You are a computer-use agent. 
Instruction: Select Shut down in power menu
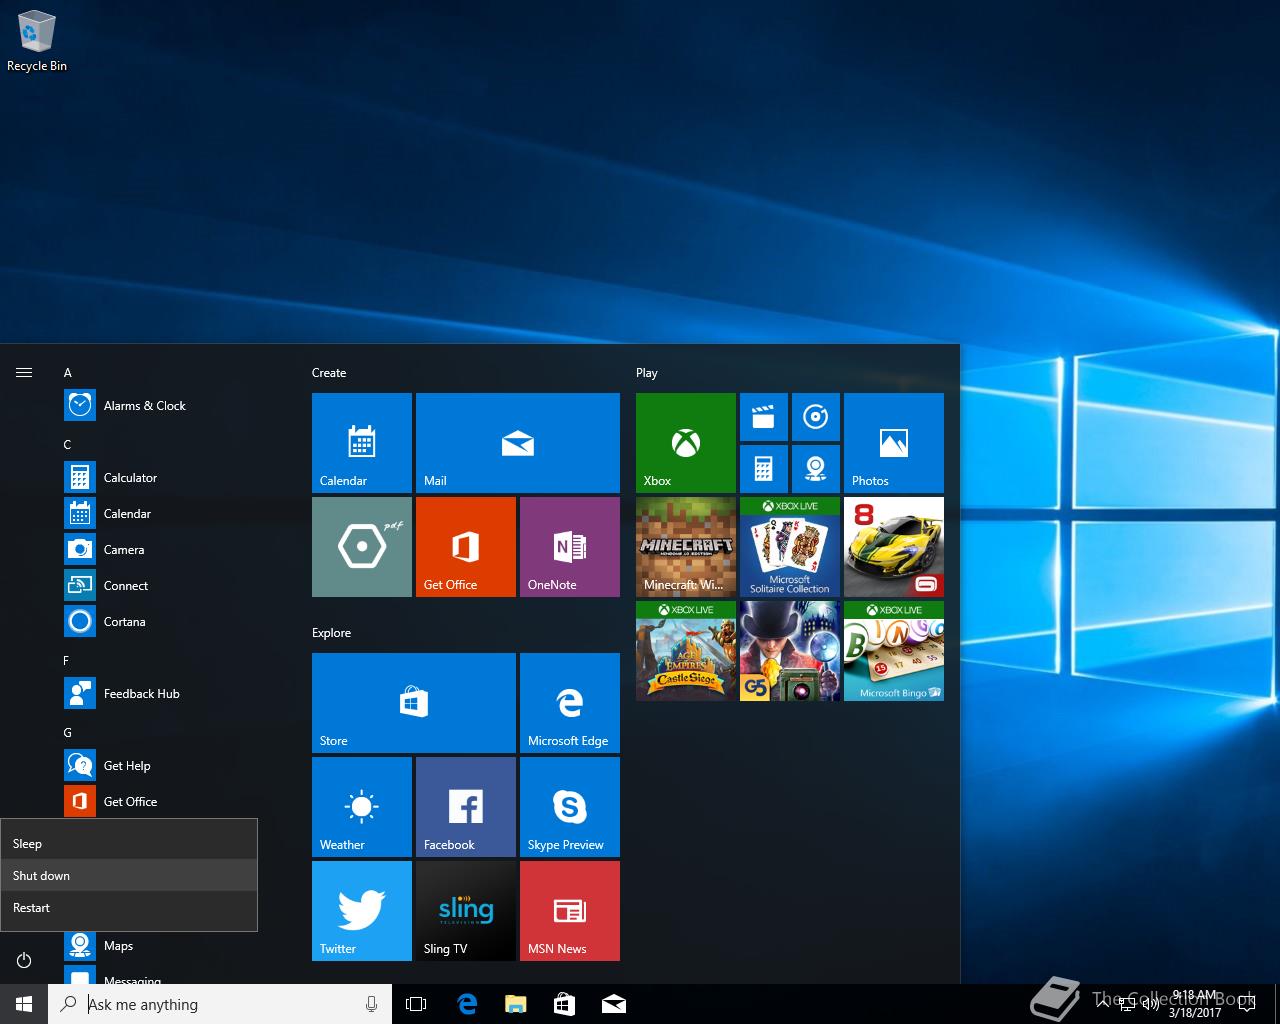pos(129,875)
